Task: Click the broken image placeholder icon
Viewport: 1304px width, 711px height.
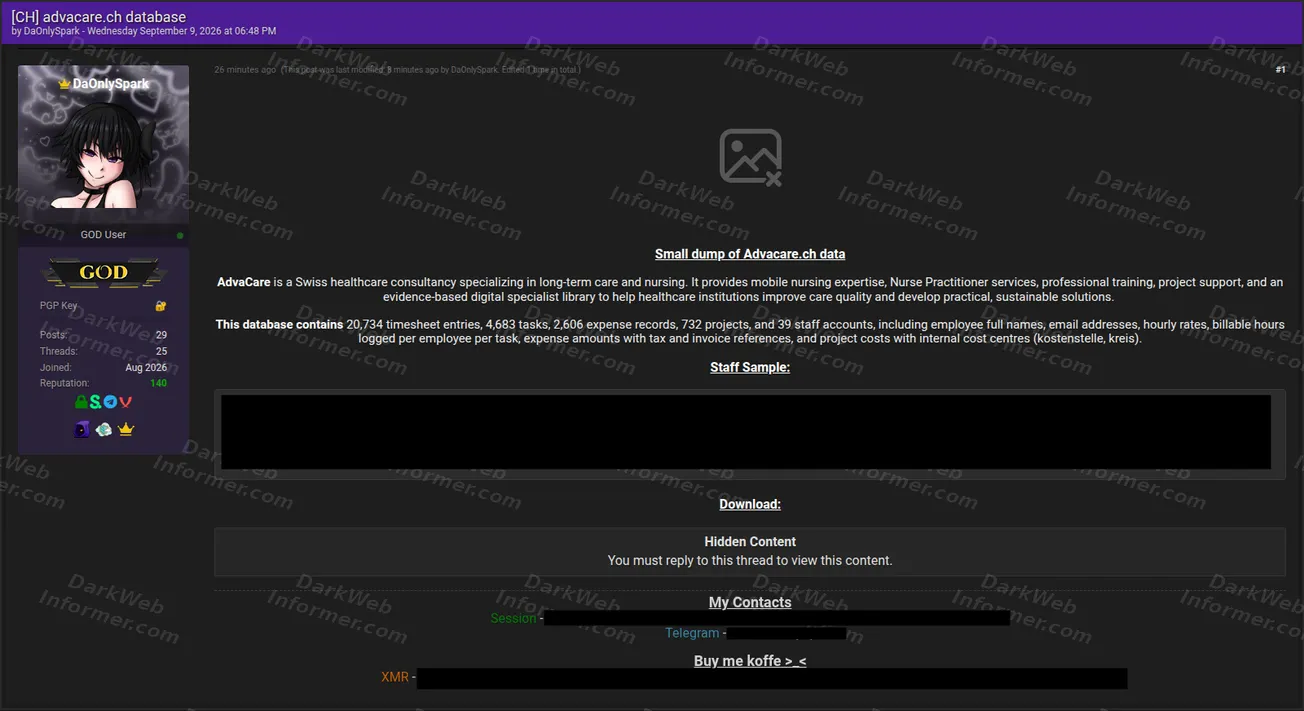Action: (750, 157)
